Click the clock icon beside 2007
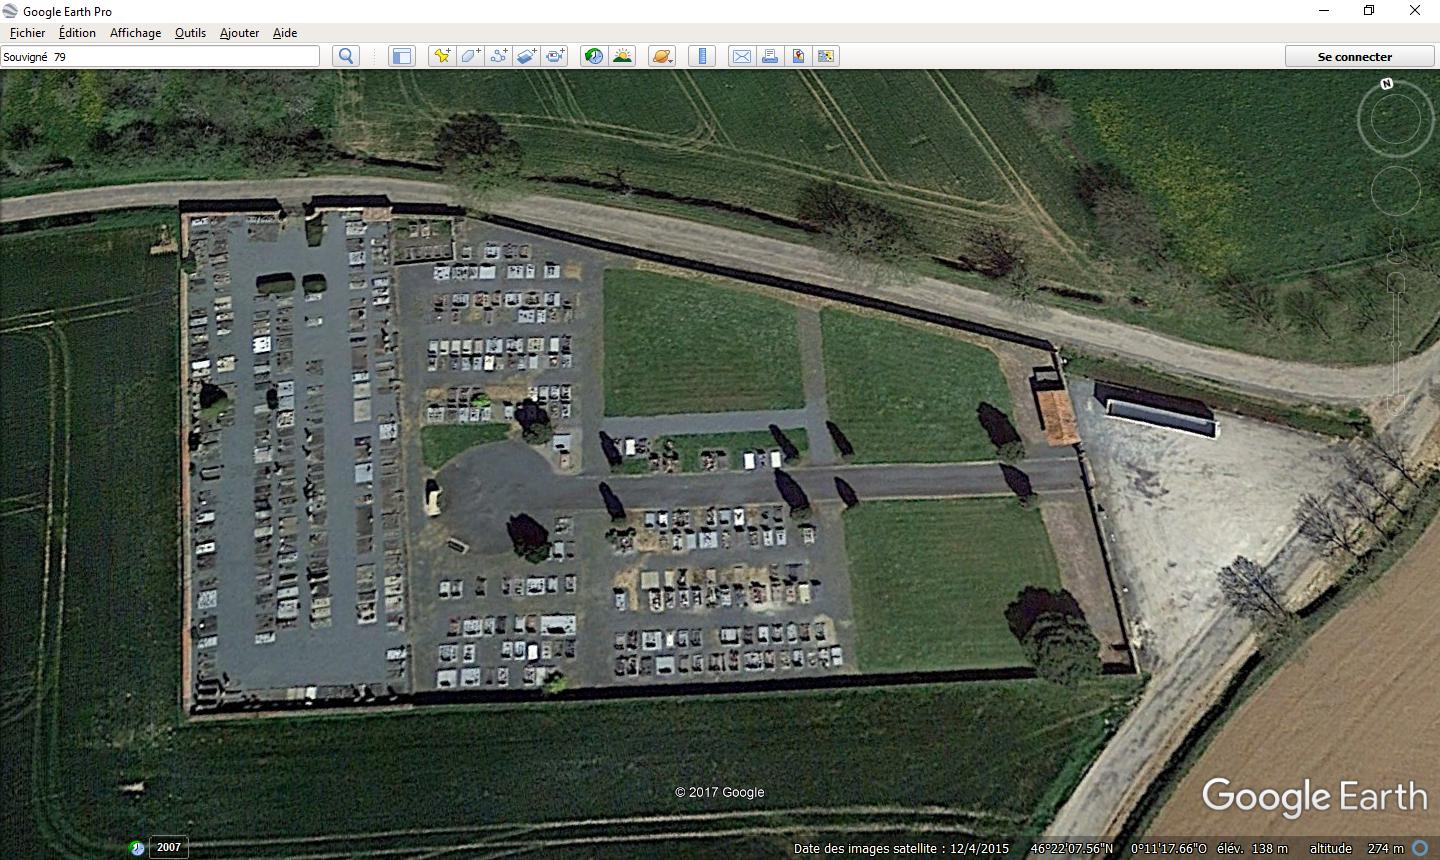The height and width of the screenshot is (860, 1440). 137,848
